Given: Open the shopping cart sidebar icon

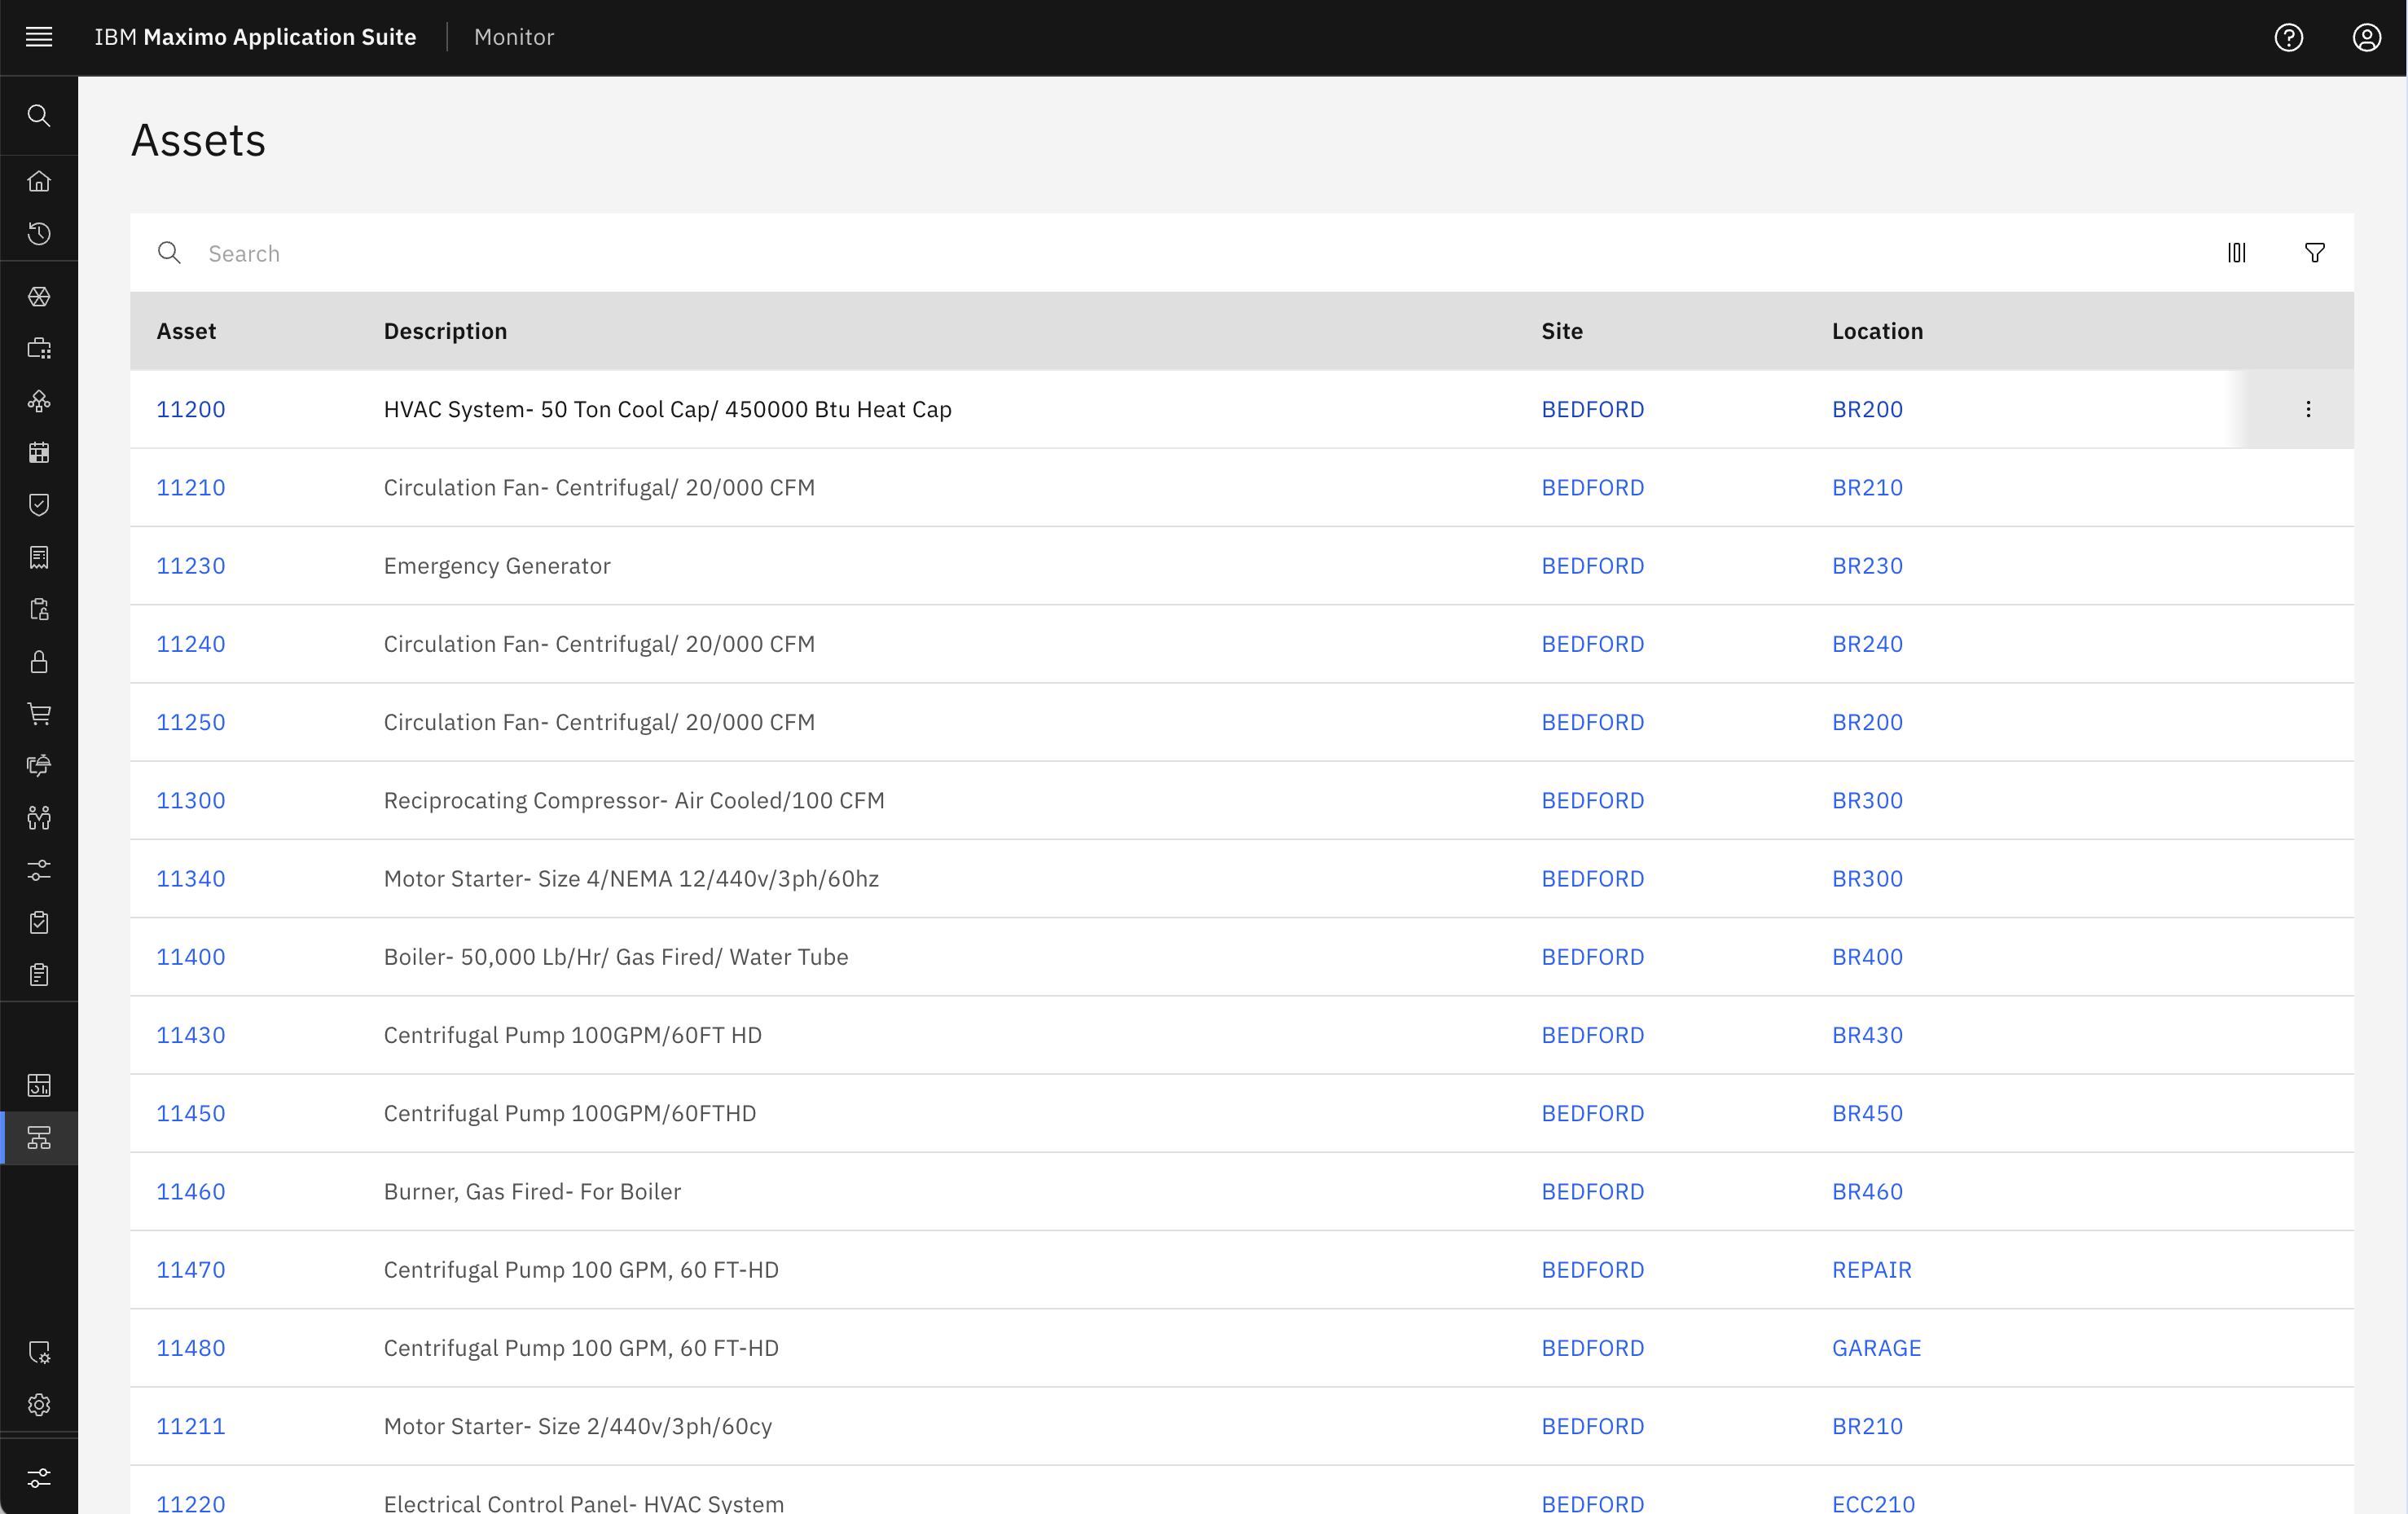Looking at the screenshot, I should click(39, 714).
